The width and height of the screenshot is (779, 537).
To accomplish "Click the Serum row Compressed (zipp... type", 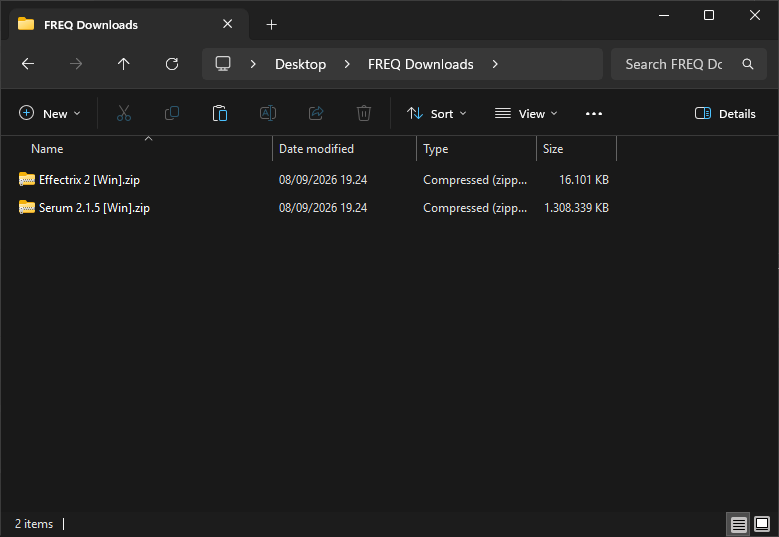I will click(x=475, y=208).
